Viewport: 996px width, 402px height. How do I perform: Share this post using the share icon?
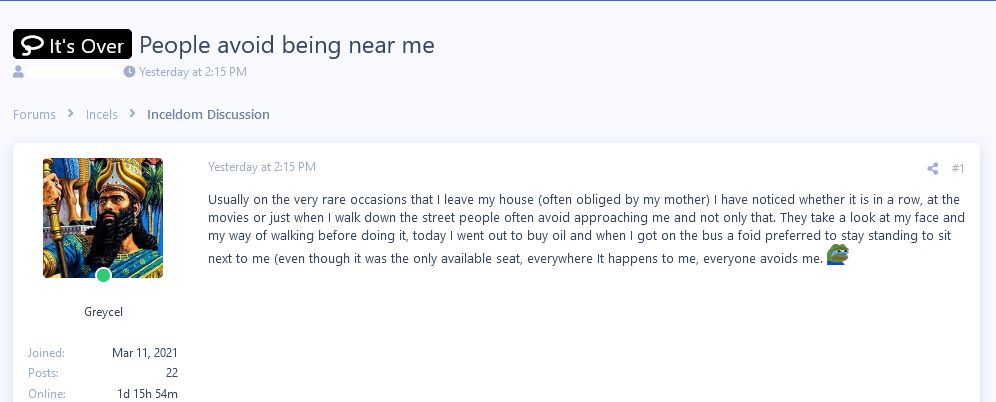point(932,169)
